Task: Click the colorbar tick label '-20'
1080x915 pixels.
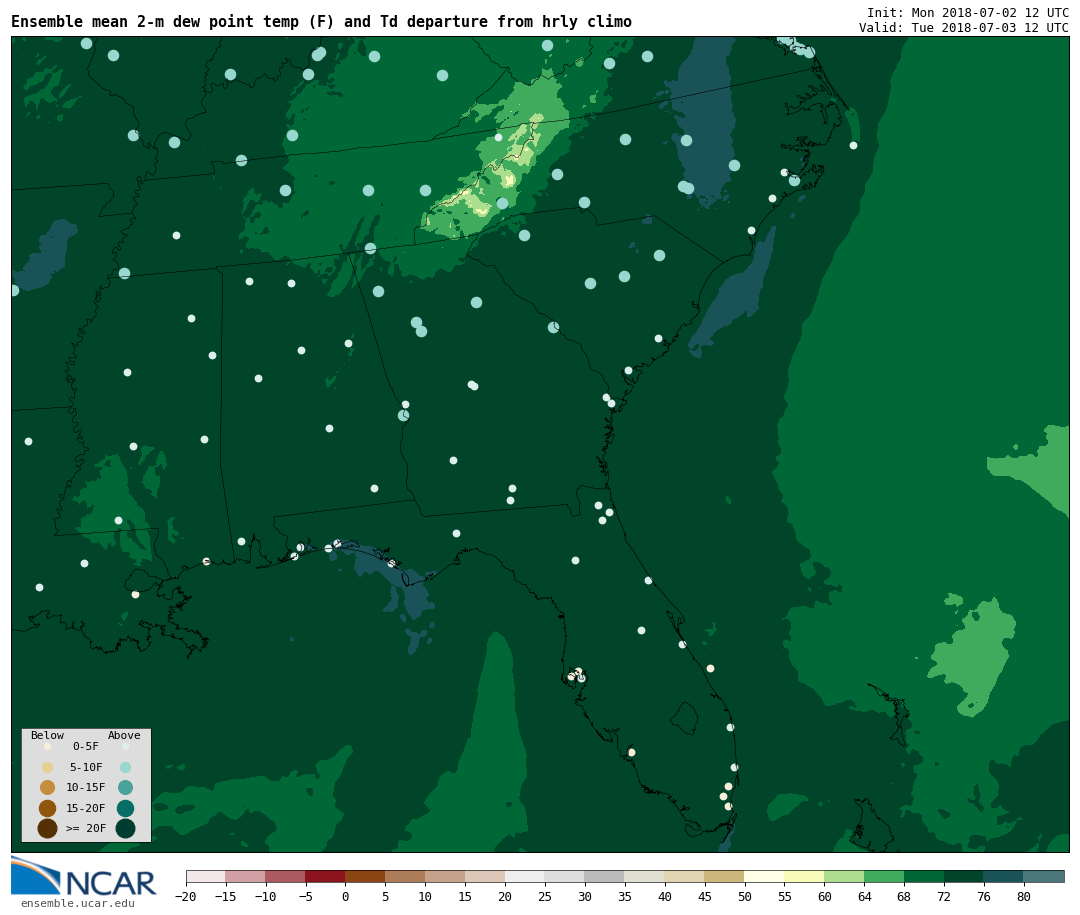Action: [185, 896]
